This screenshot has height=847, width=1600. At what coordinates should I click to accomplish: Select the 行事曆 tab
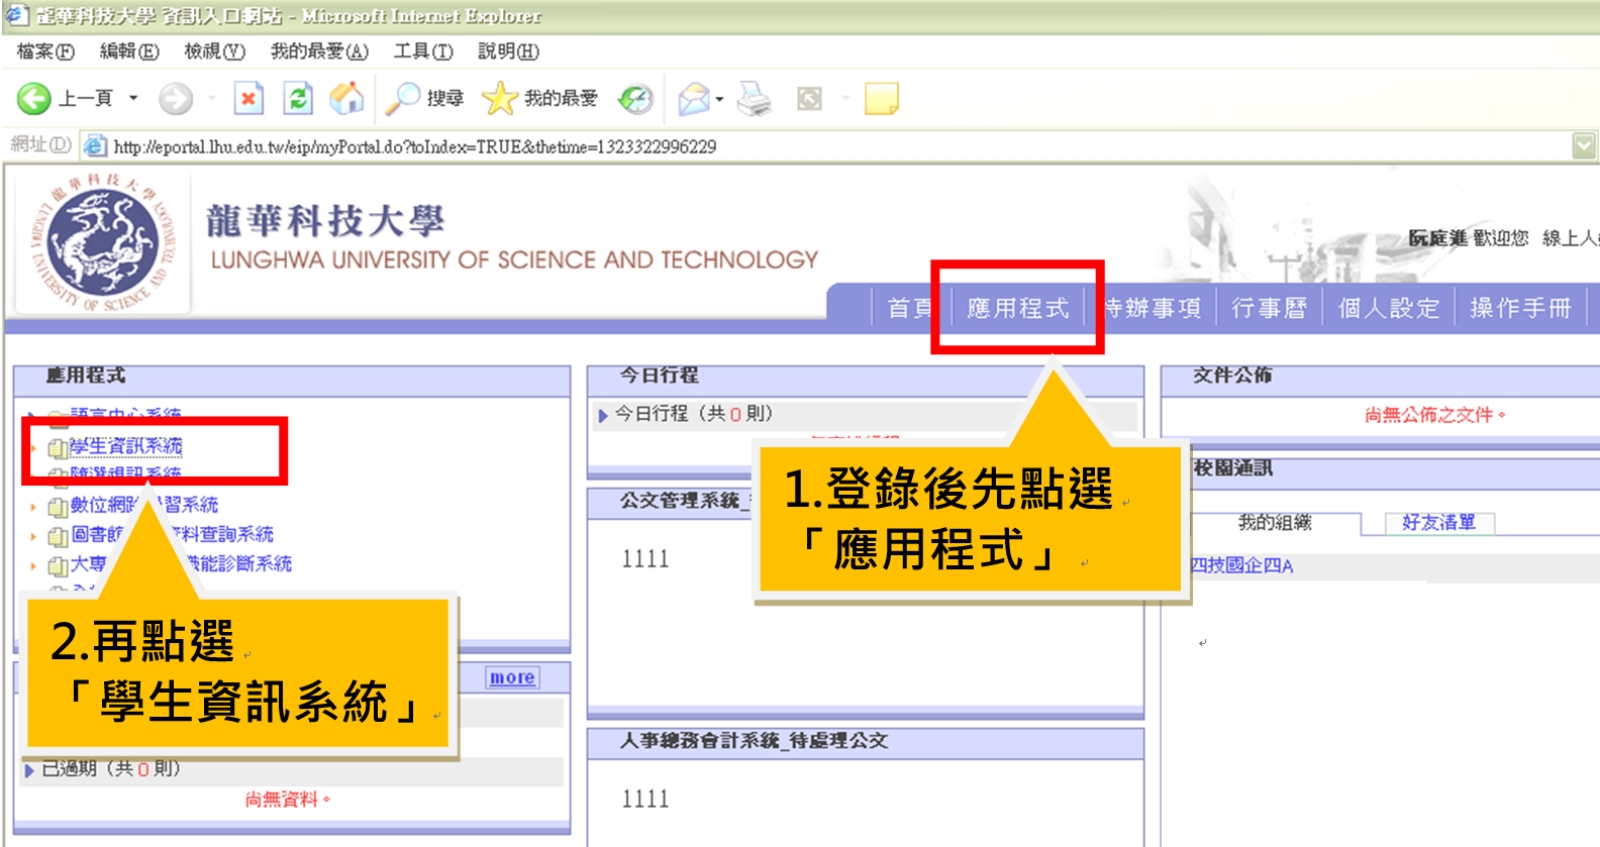(x=1269, y=308)
